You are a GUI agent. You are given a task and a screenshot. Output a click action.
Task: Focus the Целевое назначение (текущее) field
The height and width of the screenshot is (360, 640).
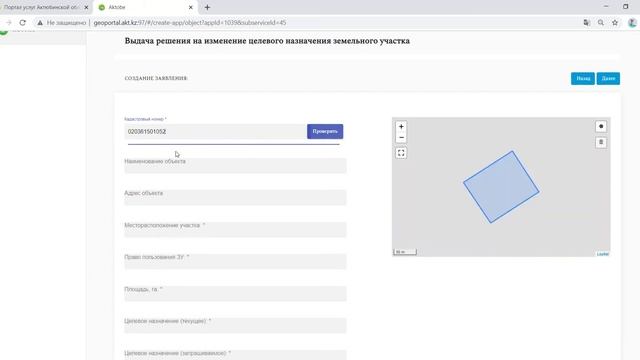click(235, 325)
